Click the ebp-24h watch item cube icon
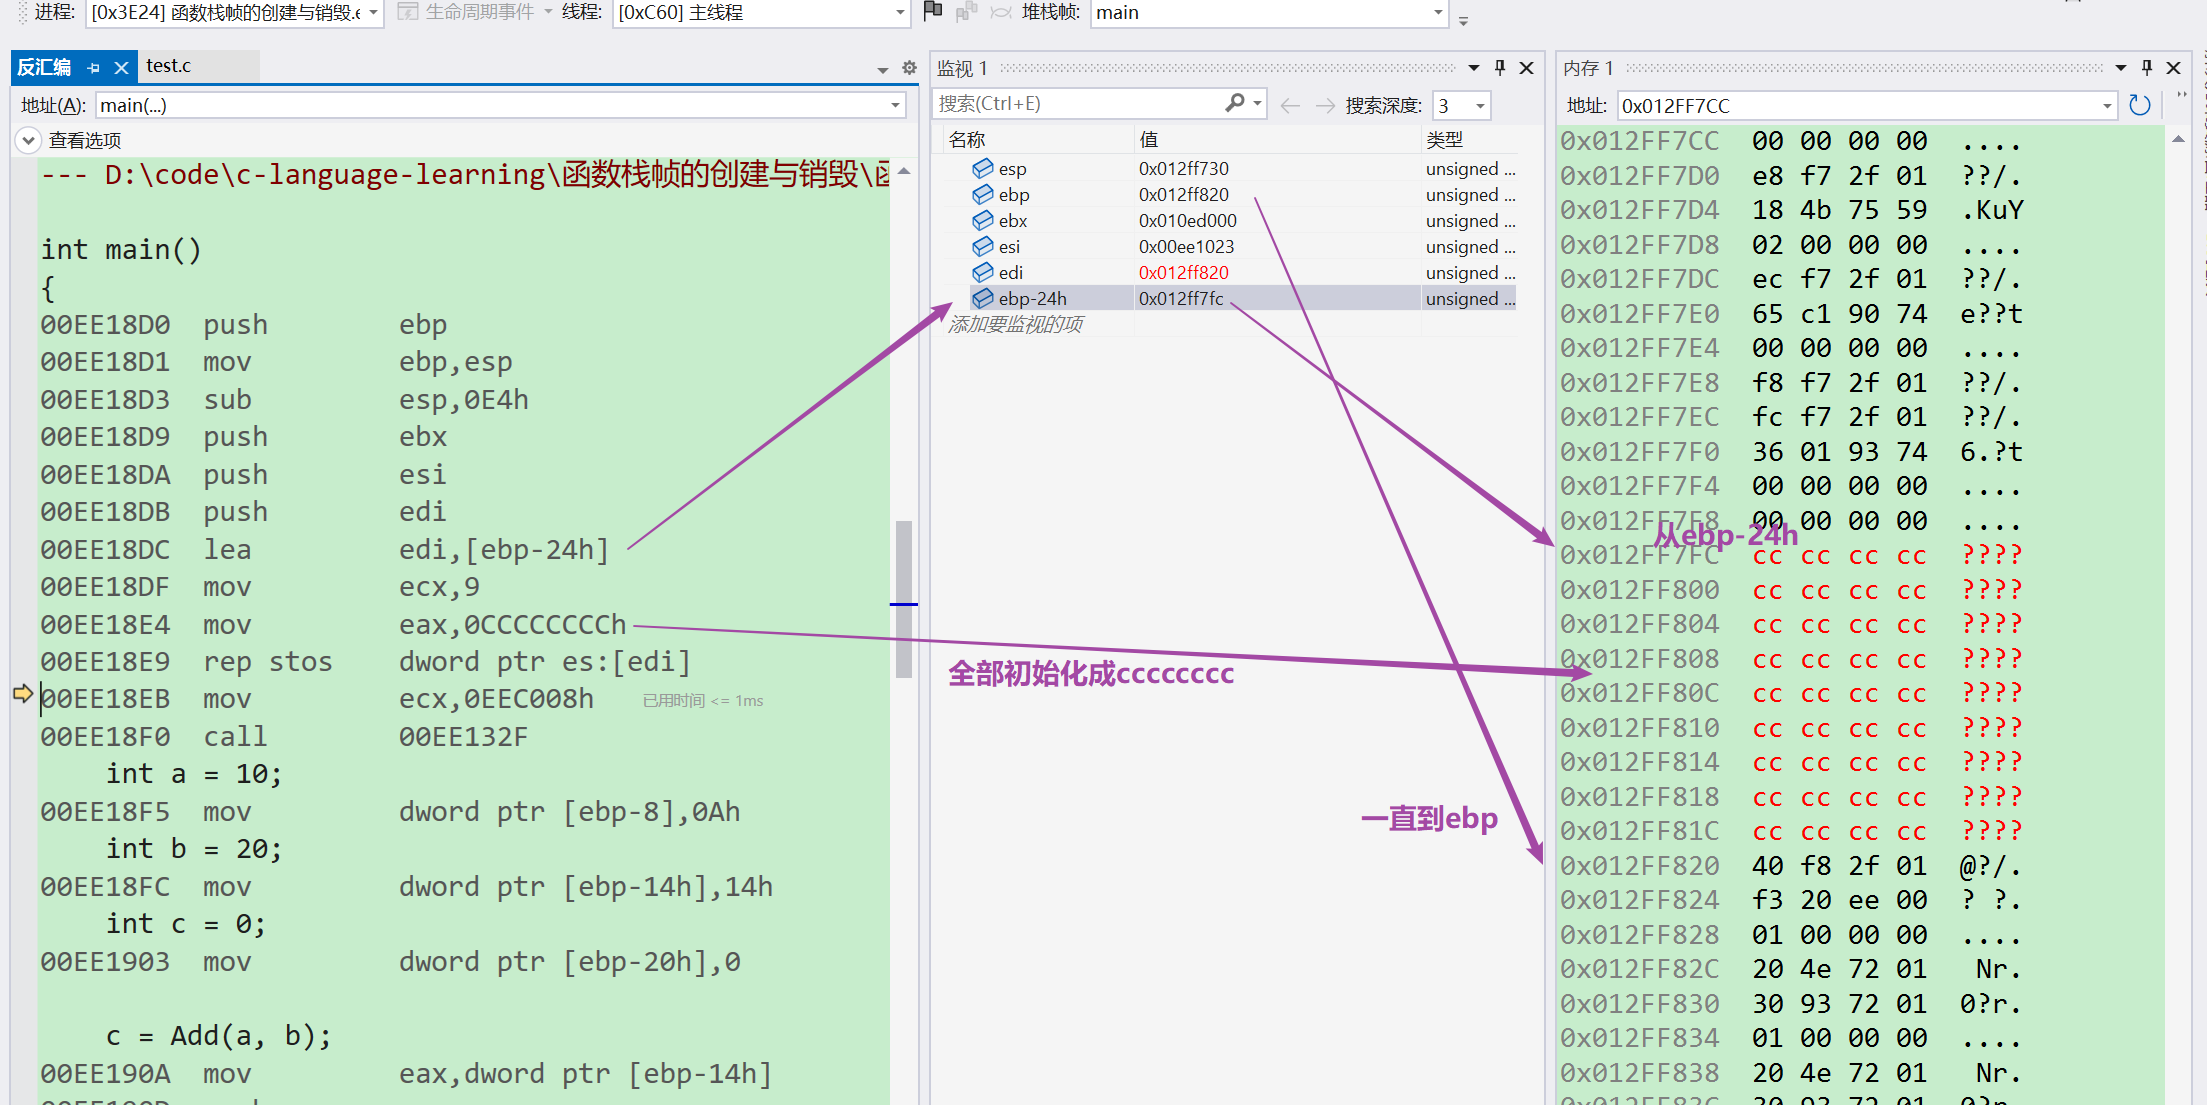Image resolution: width=2207 pixels, height=1105 pixels. (983, 298)
